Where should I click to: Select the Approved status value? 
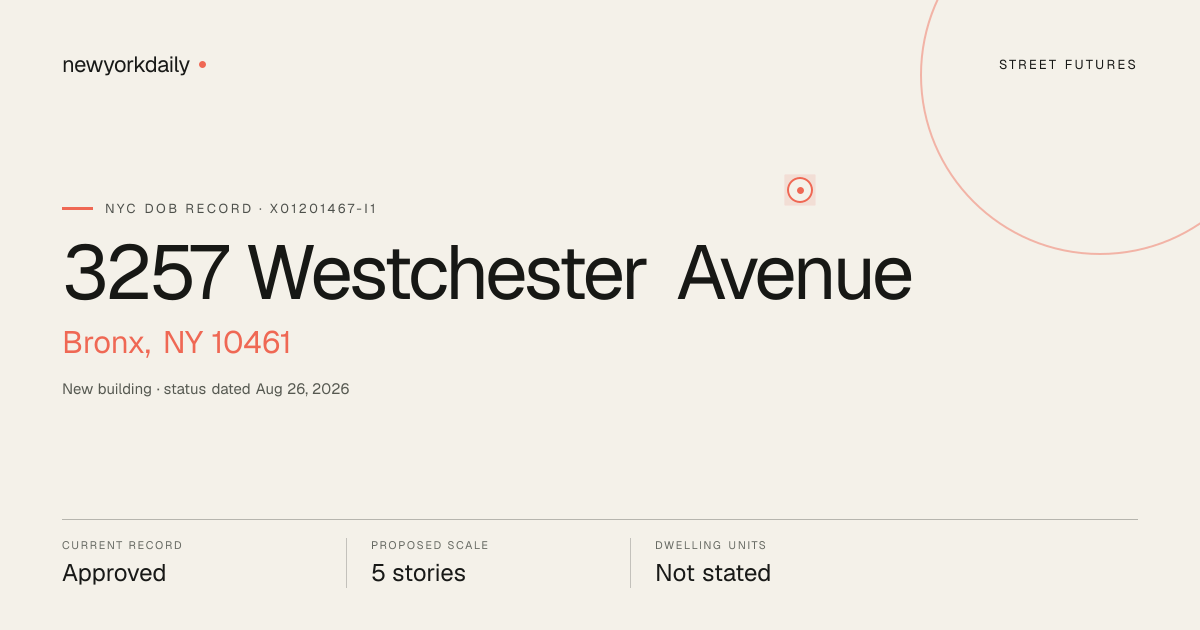click(x=114, y=574)
